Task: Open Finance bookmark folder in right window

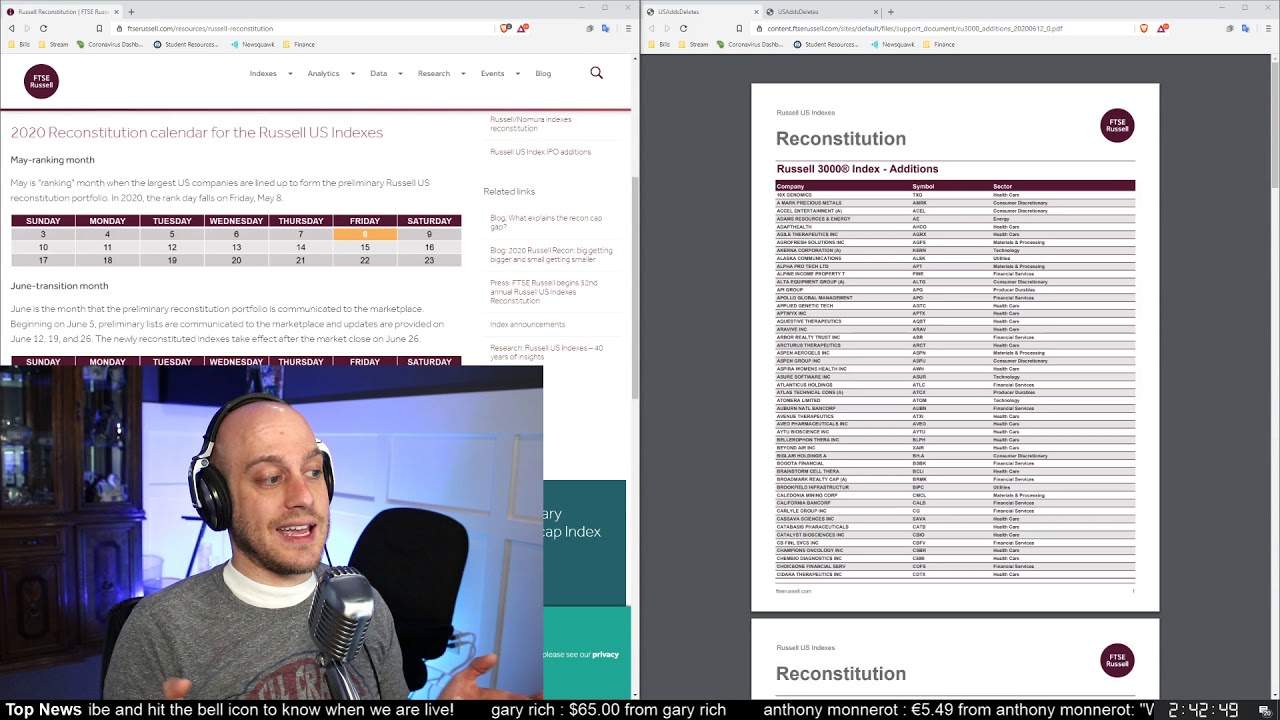Action: (938, 44)
